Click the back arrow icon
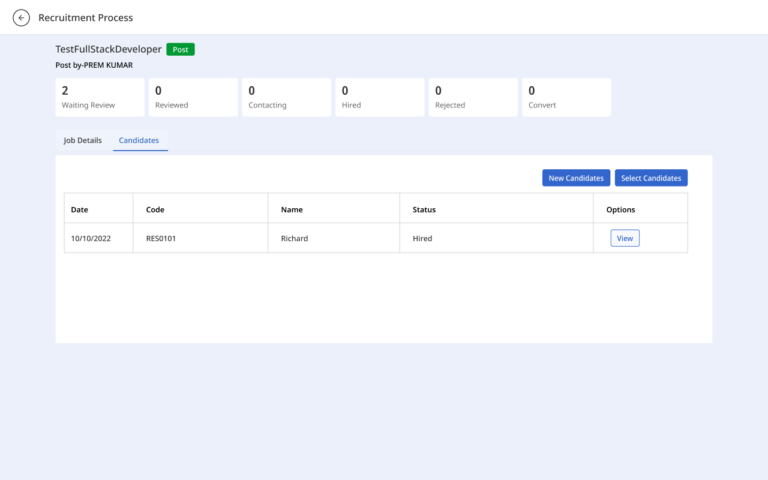 point(21,18)
